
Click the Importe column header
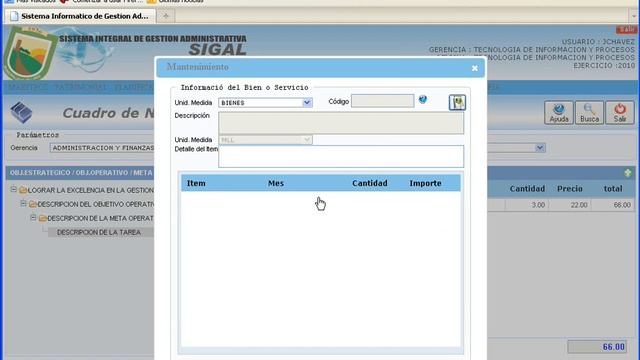[425, 183]
